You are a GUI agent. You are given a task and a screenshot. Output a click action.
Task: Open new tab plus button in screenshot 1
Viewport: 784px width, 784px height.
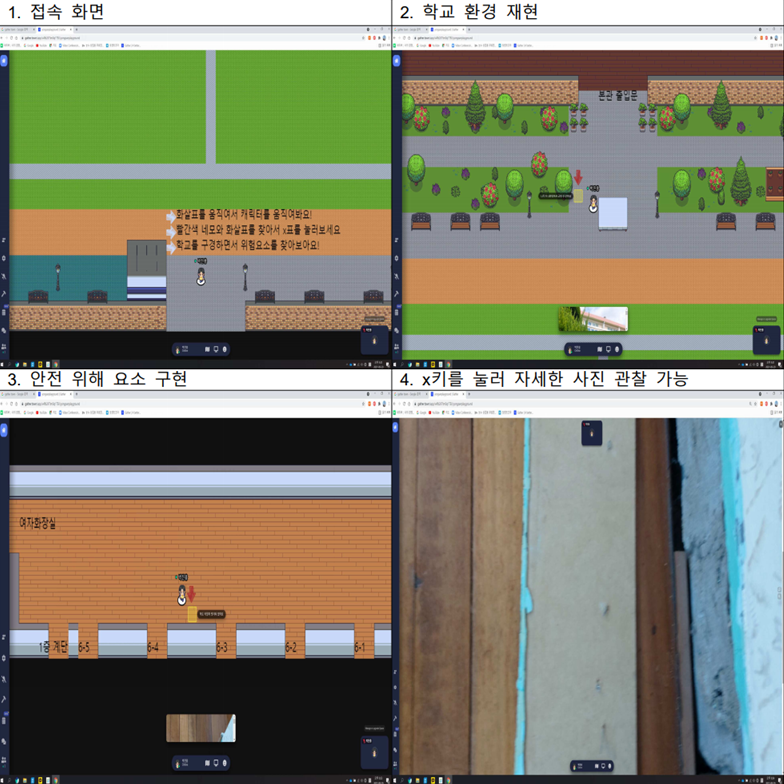76,30
